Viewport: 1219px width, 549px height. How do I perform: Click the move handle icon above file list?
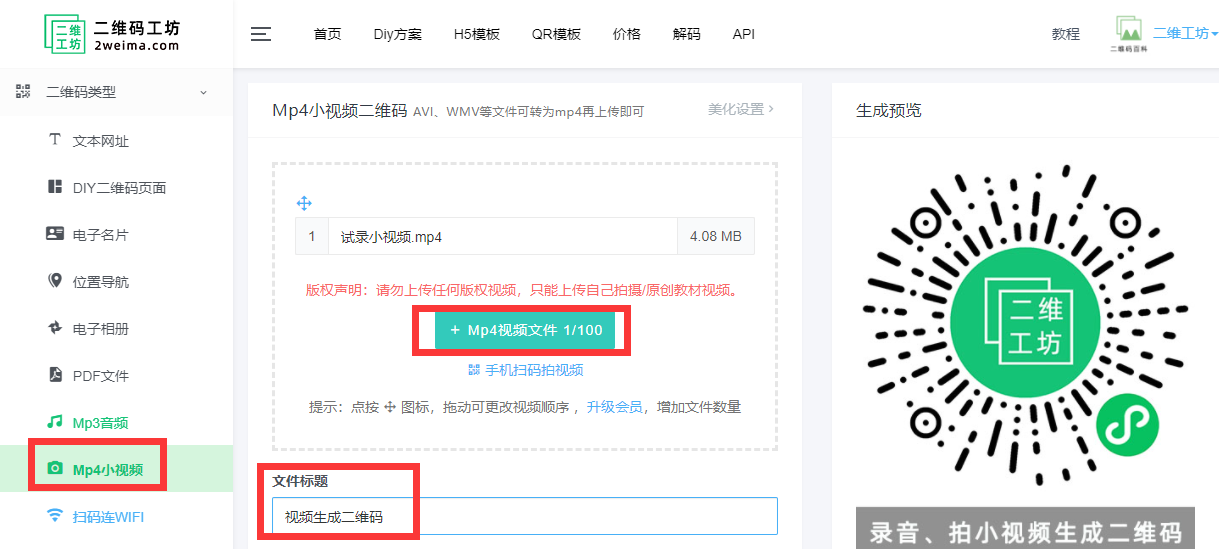click(x=305, y=203)
